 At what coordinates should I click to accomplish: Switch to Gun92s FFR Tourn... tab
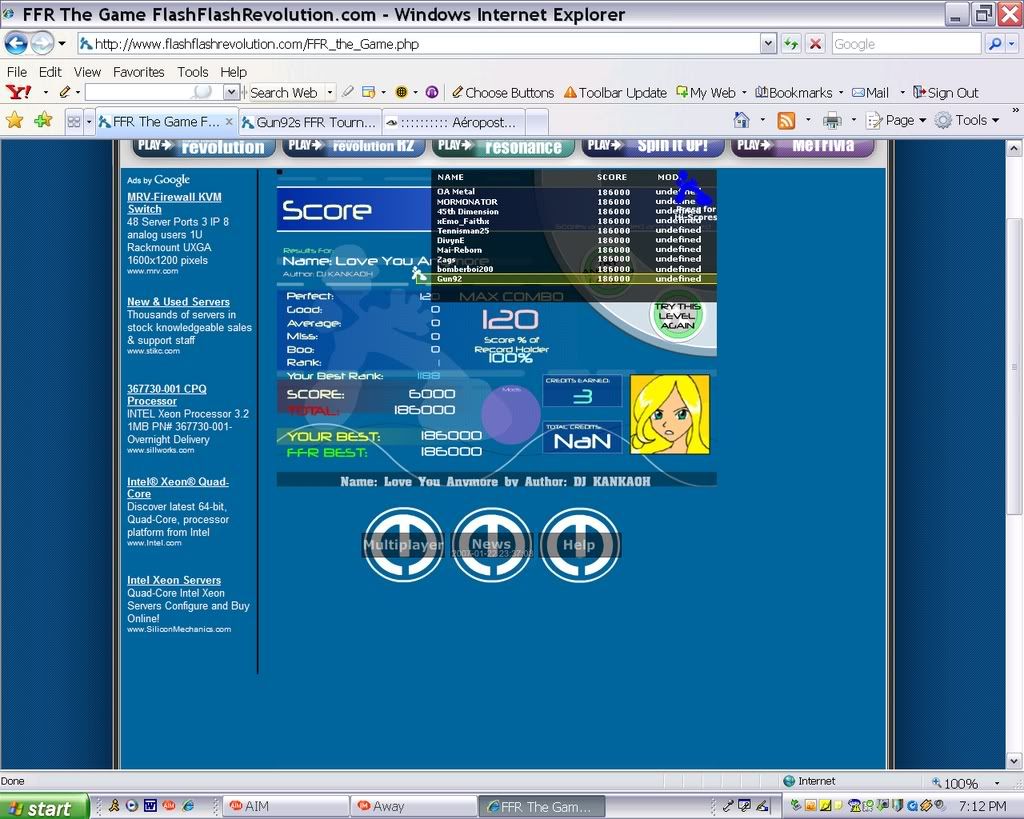[309, 122]
